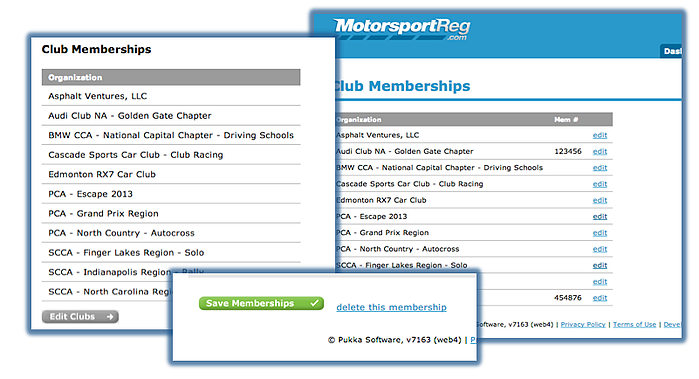This screenshot has height=379, width=699.
Task: Click Audi Club NA name in MotorsportReg window
Action: tap(404, 151)
